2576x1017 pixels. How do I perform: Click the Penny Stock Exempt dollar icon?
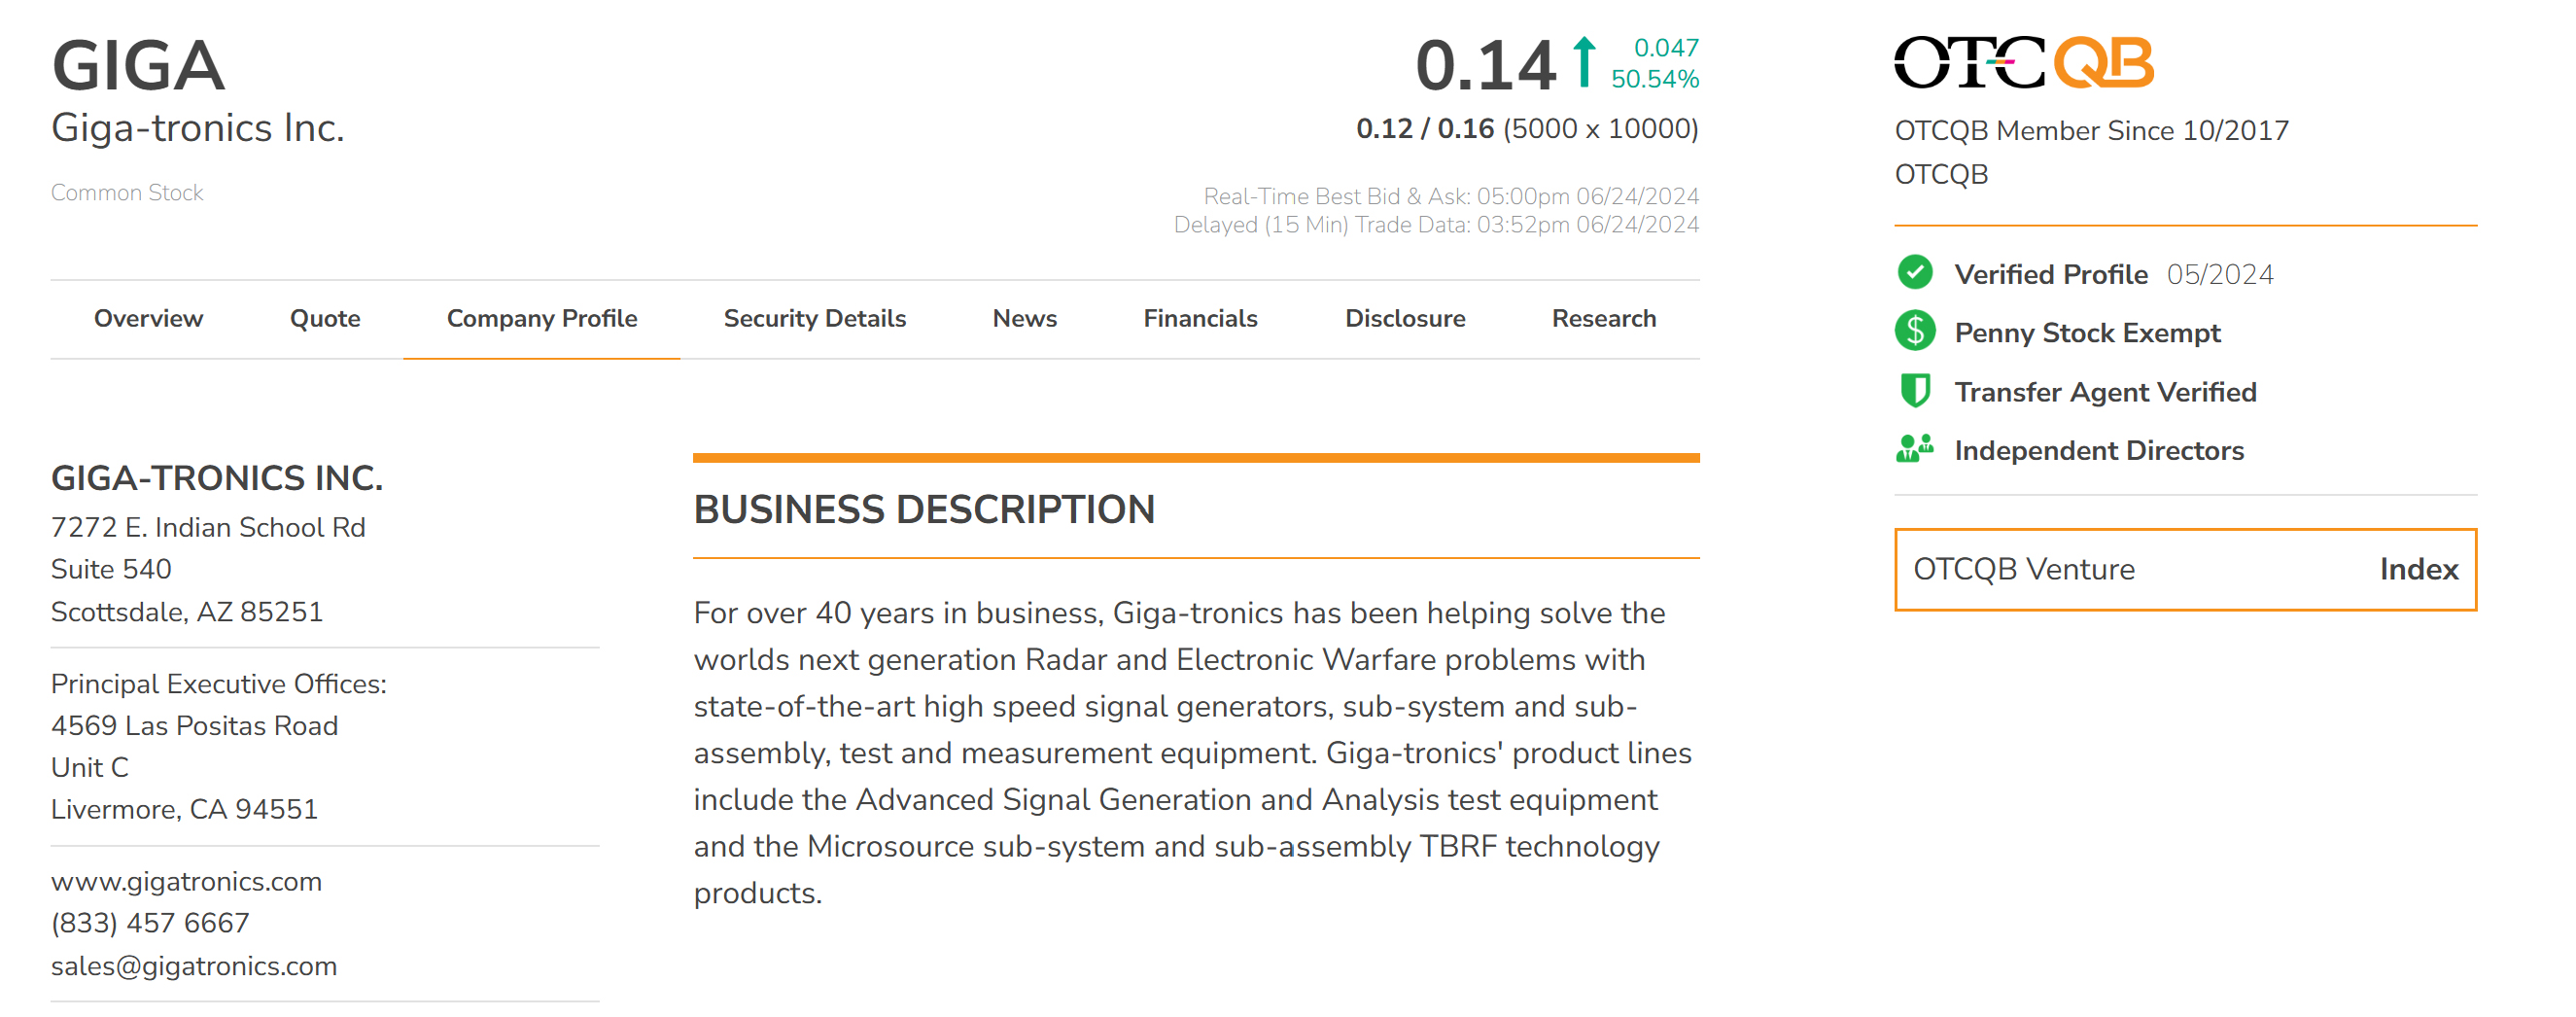point(1914,331)
